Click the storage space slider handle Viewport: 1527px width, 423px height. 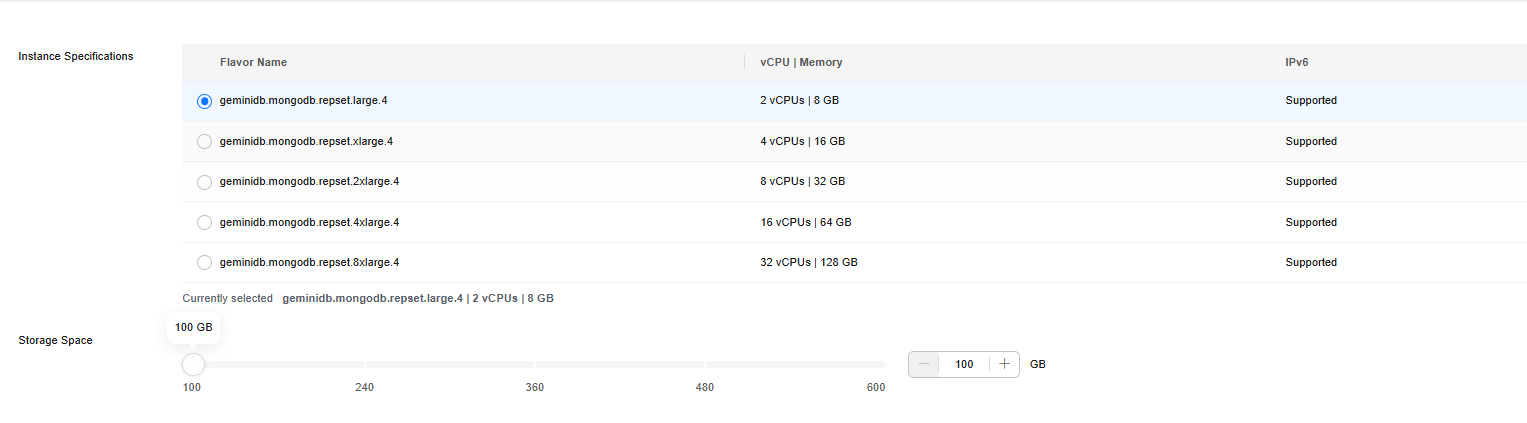click(193, 364)
